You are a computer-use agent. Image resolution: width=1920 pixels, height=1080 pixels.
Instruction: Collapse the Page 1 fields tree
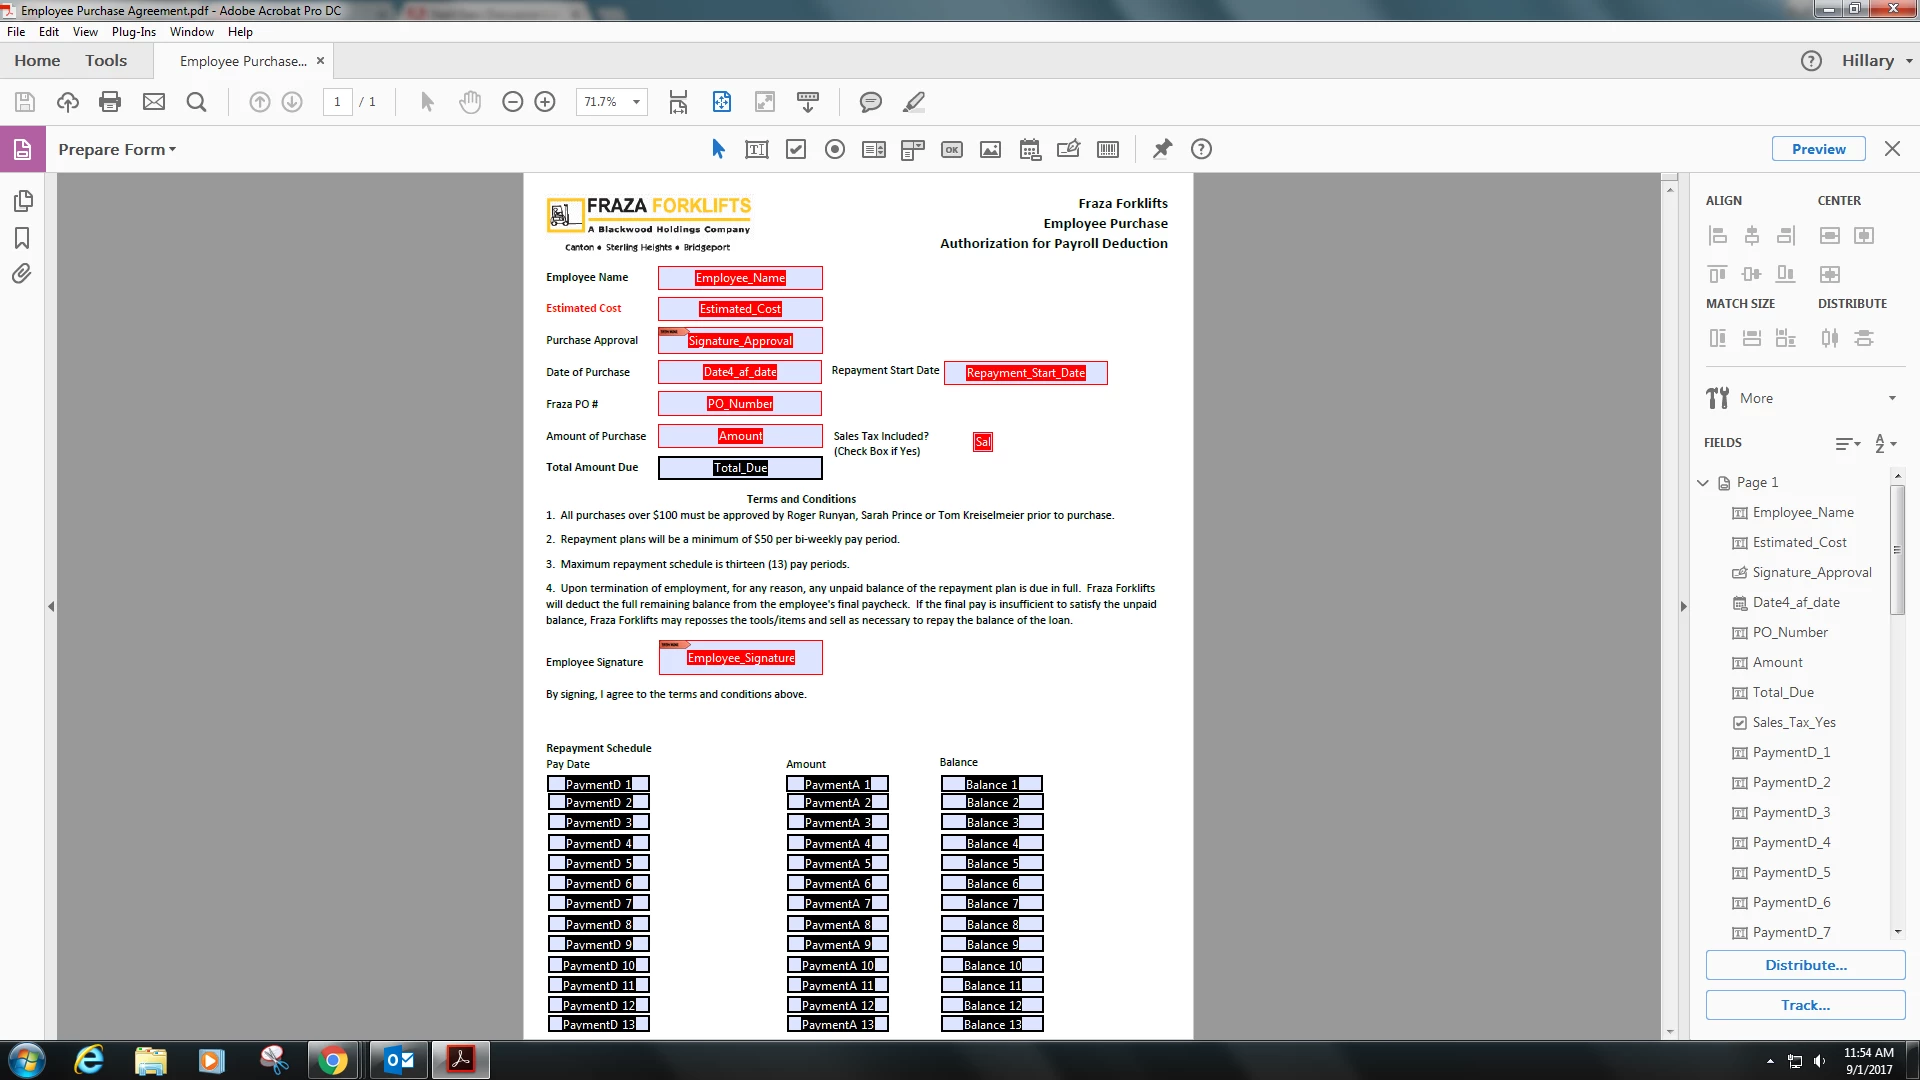point(1703,483)
